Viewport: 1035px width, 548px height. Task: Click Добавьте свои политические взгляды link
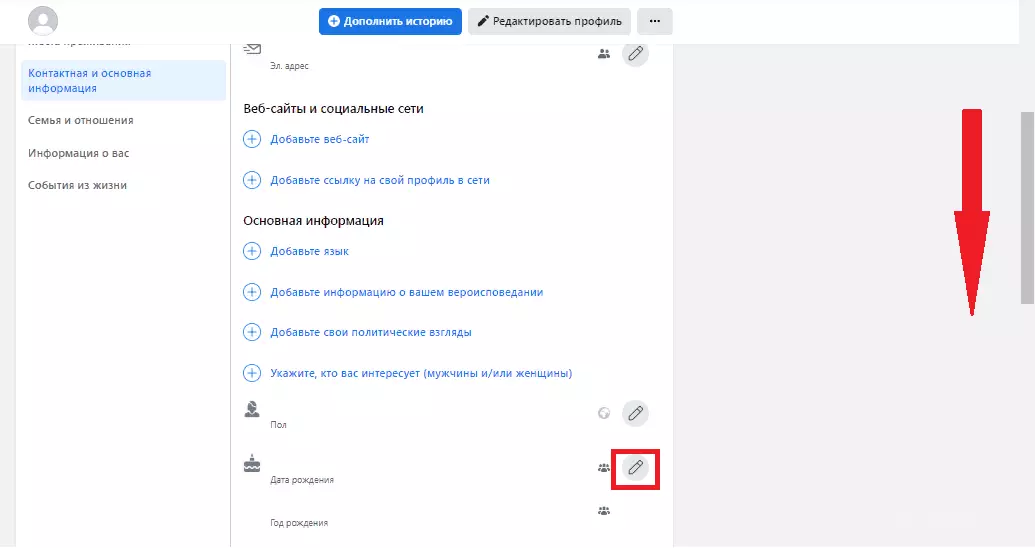(x=371, y=332)
